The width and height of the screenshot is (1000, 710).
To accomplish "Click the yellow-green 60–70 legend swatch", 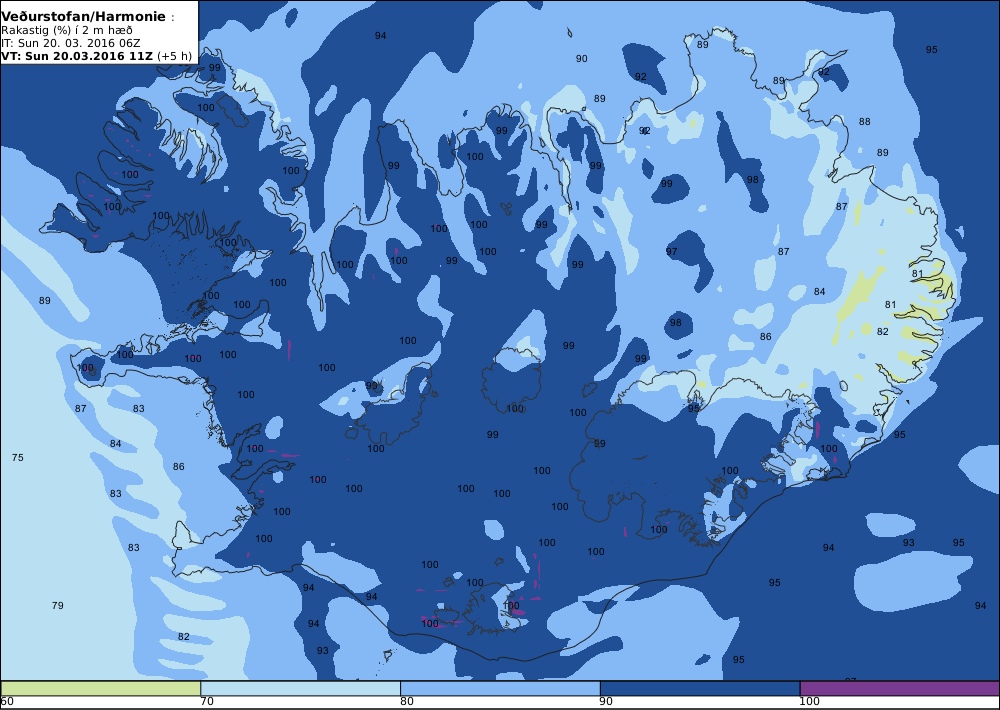I will click(x=101, y=688).
